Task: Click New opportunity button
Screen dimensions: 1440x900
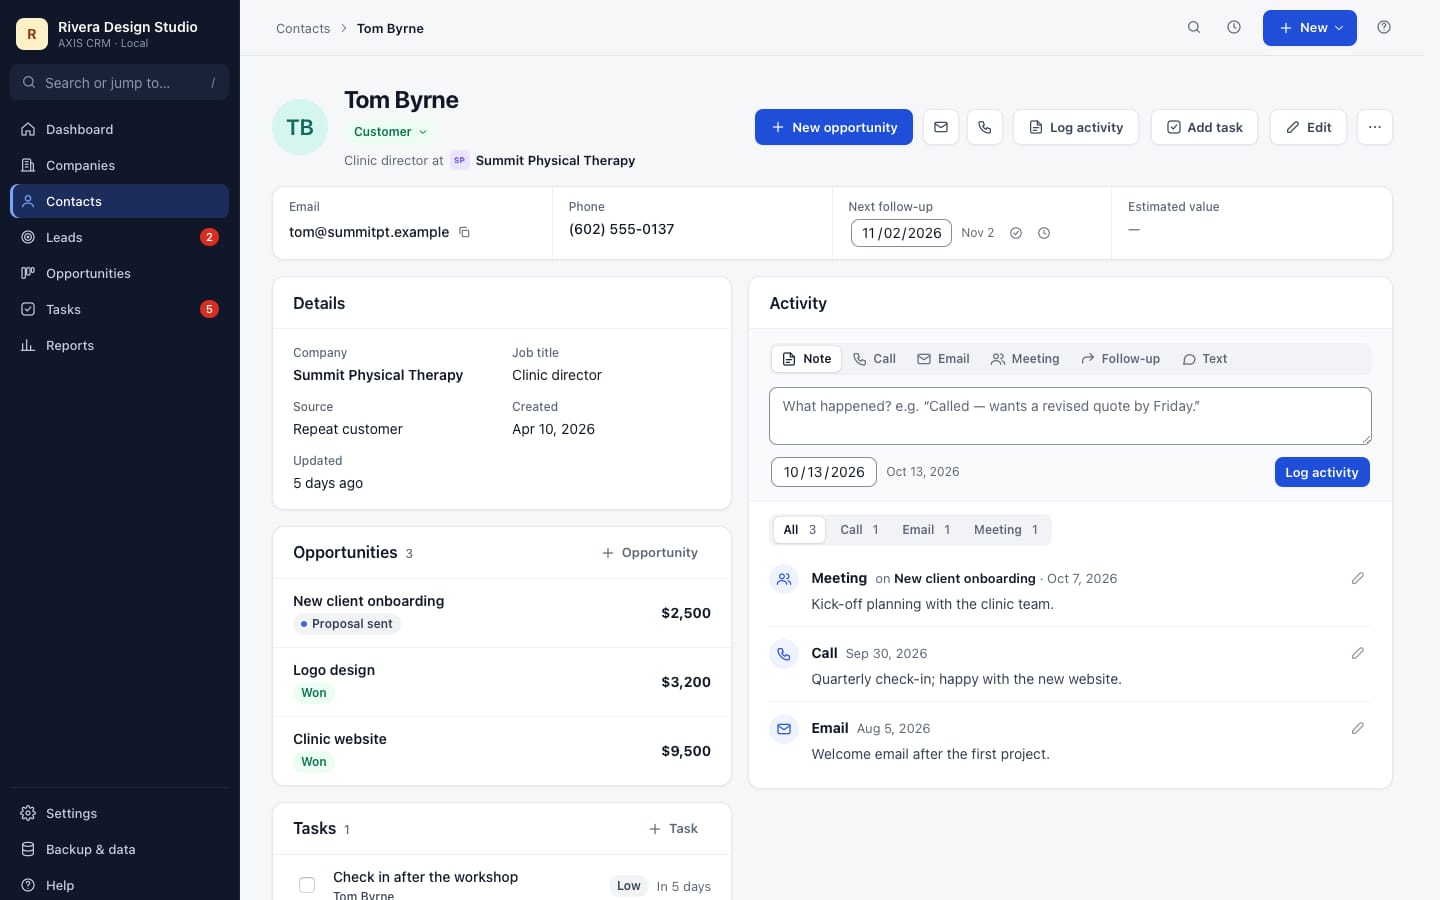Action: 834,127
